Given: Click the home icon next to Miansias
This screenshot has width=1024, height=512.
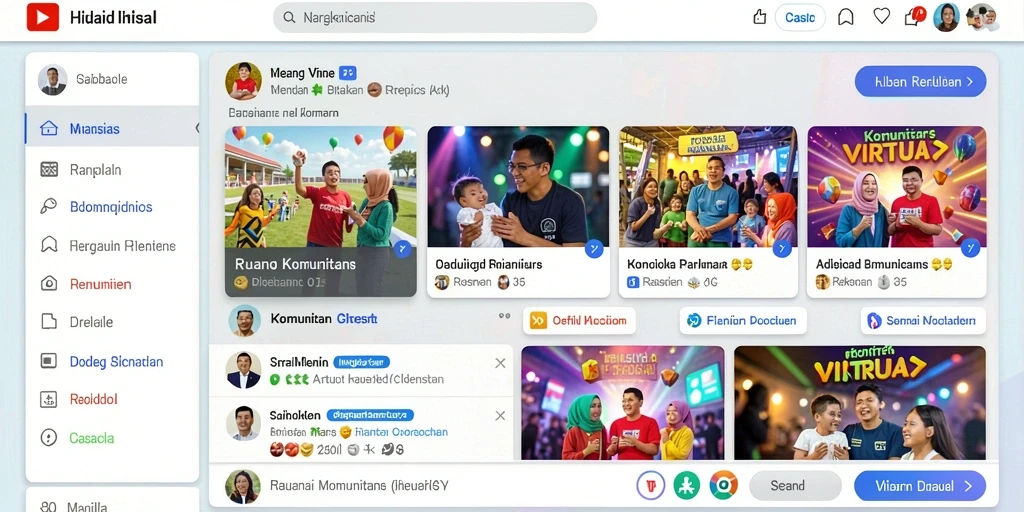Looking at the screenshot, I should pyautogui.click(x=49, y=129).
